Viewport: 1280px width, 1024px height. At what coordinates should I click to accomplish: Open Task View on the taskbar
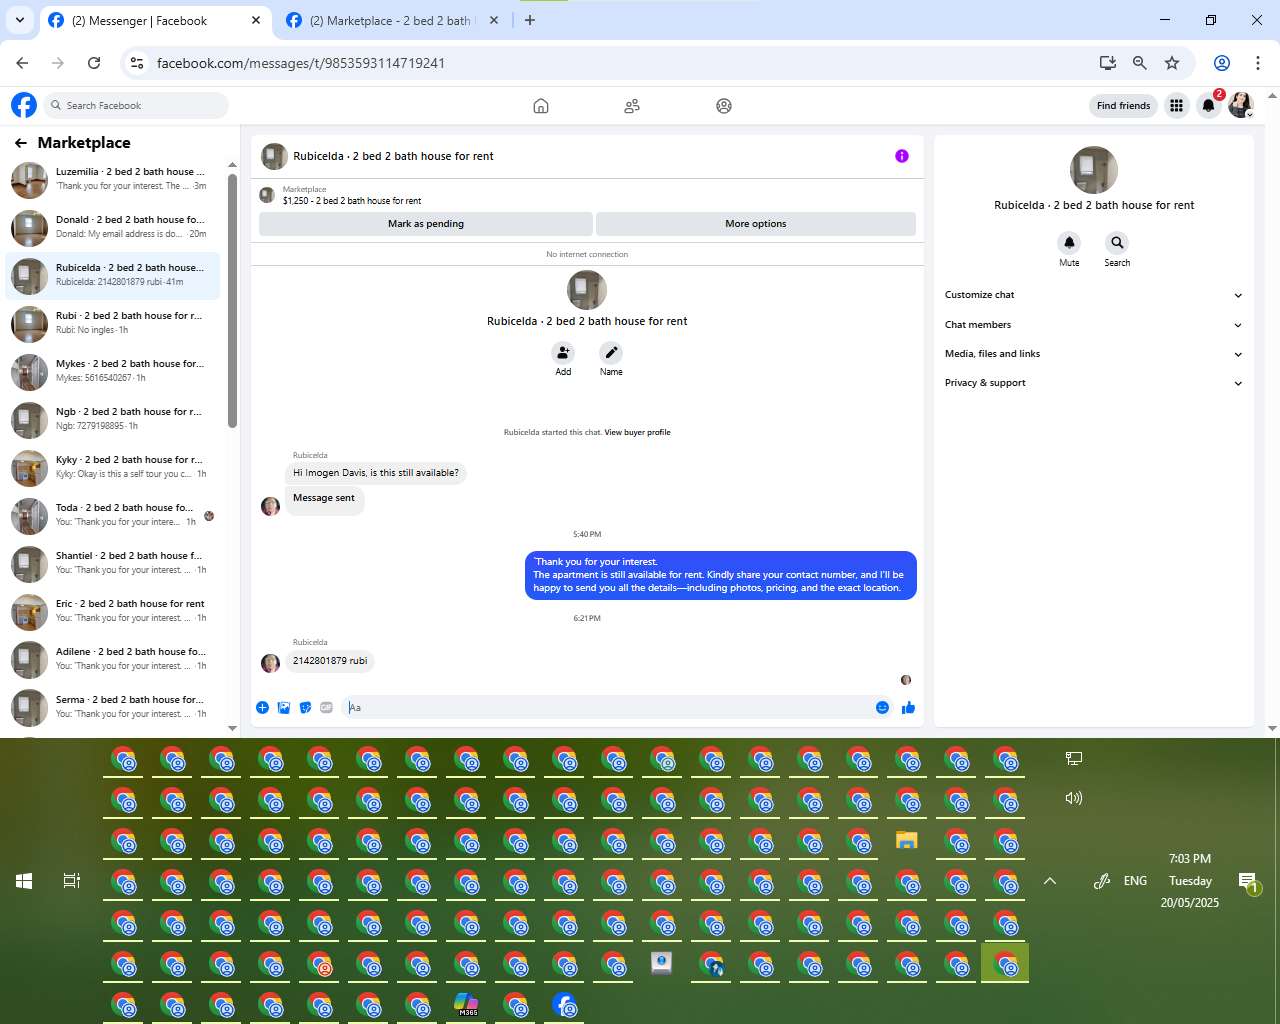[x=71, y=881]
